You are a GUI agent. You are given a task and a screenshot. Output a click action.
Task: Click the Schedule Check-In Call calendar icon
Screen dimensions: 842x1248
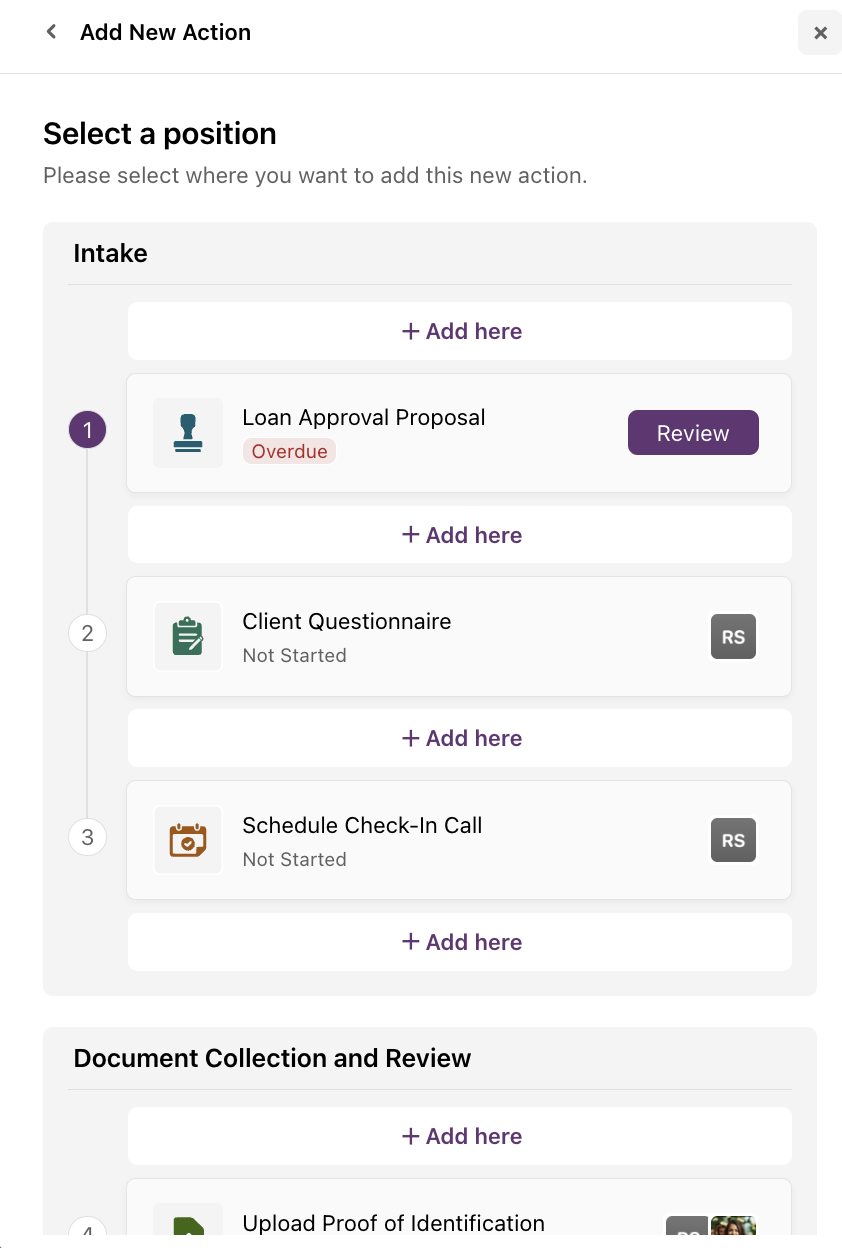pyautogui.click(x=188, y=840)
